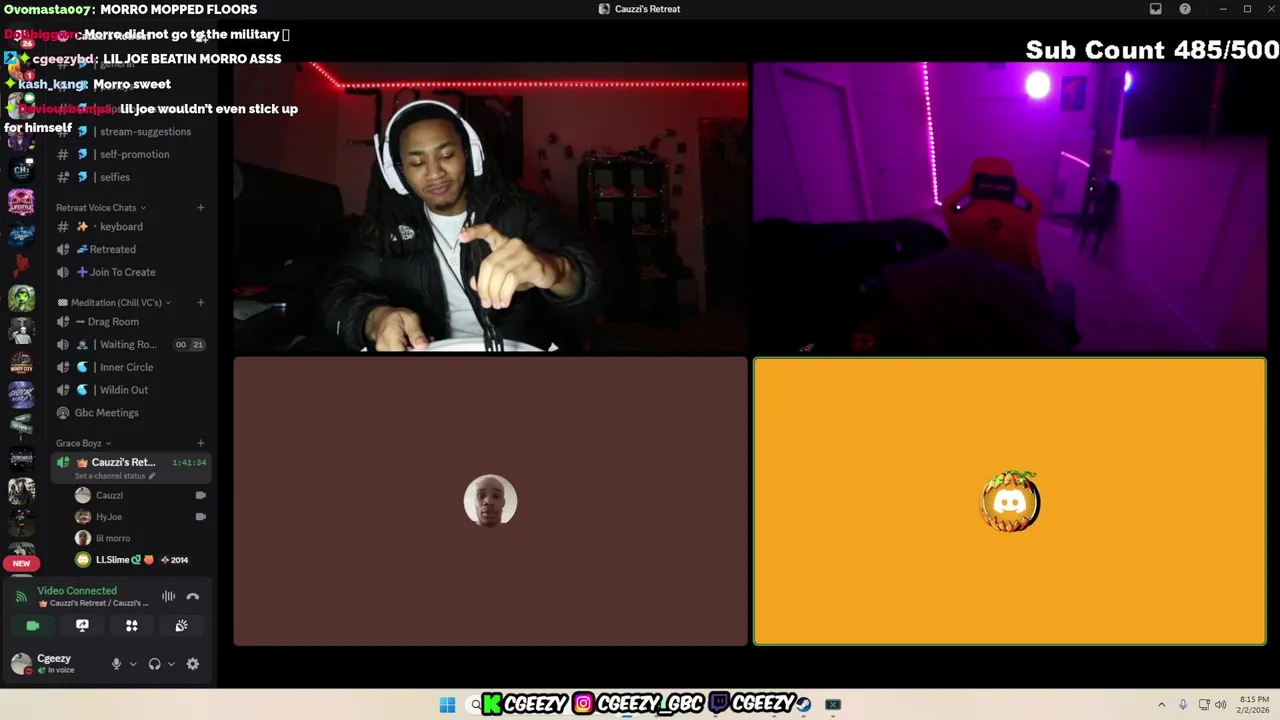Open the selfies text channel
This screenshot has height=720, width=1280.
(131, 177)
